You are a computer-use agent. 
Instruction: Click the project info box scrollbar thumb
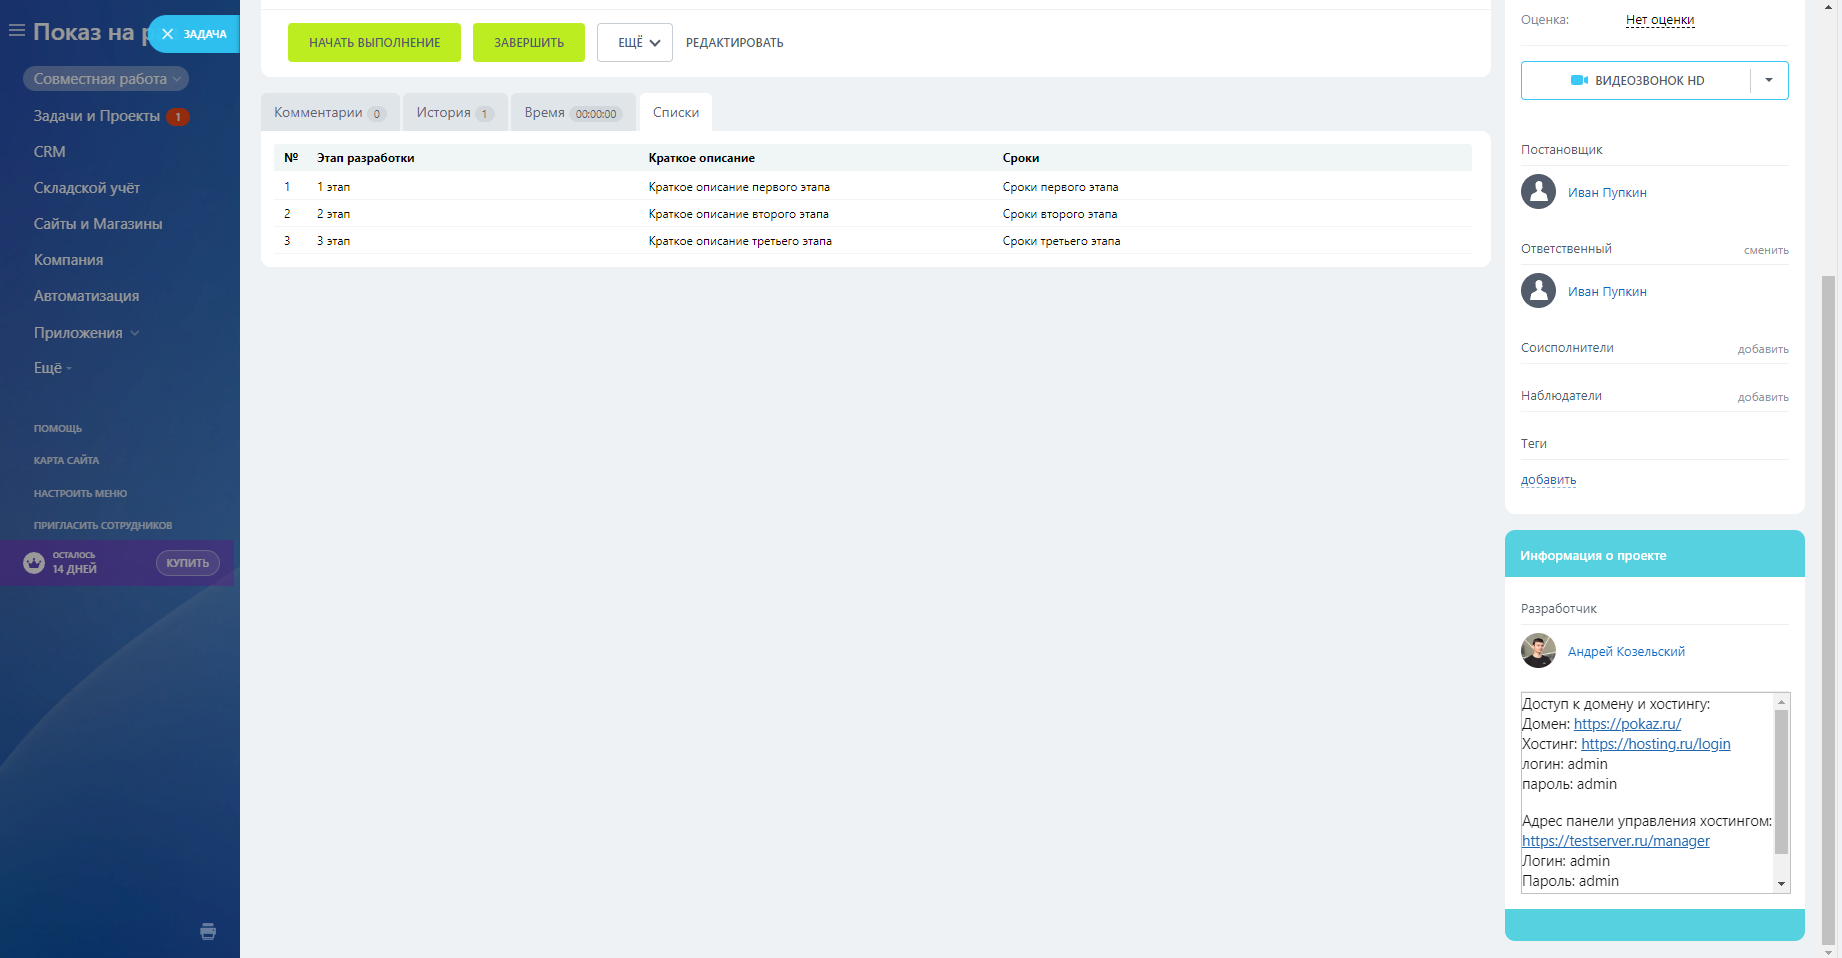point(1781,782)
